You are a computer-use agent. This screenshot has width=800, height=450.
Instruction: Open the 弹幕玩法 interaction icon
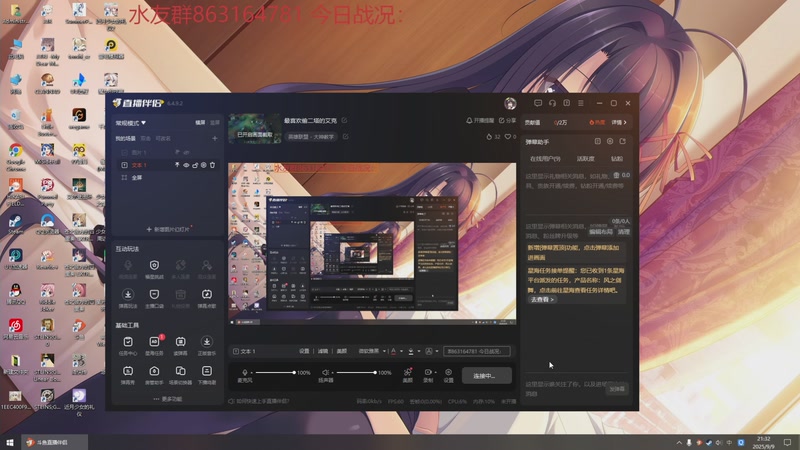pos(128,298)
